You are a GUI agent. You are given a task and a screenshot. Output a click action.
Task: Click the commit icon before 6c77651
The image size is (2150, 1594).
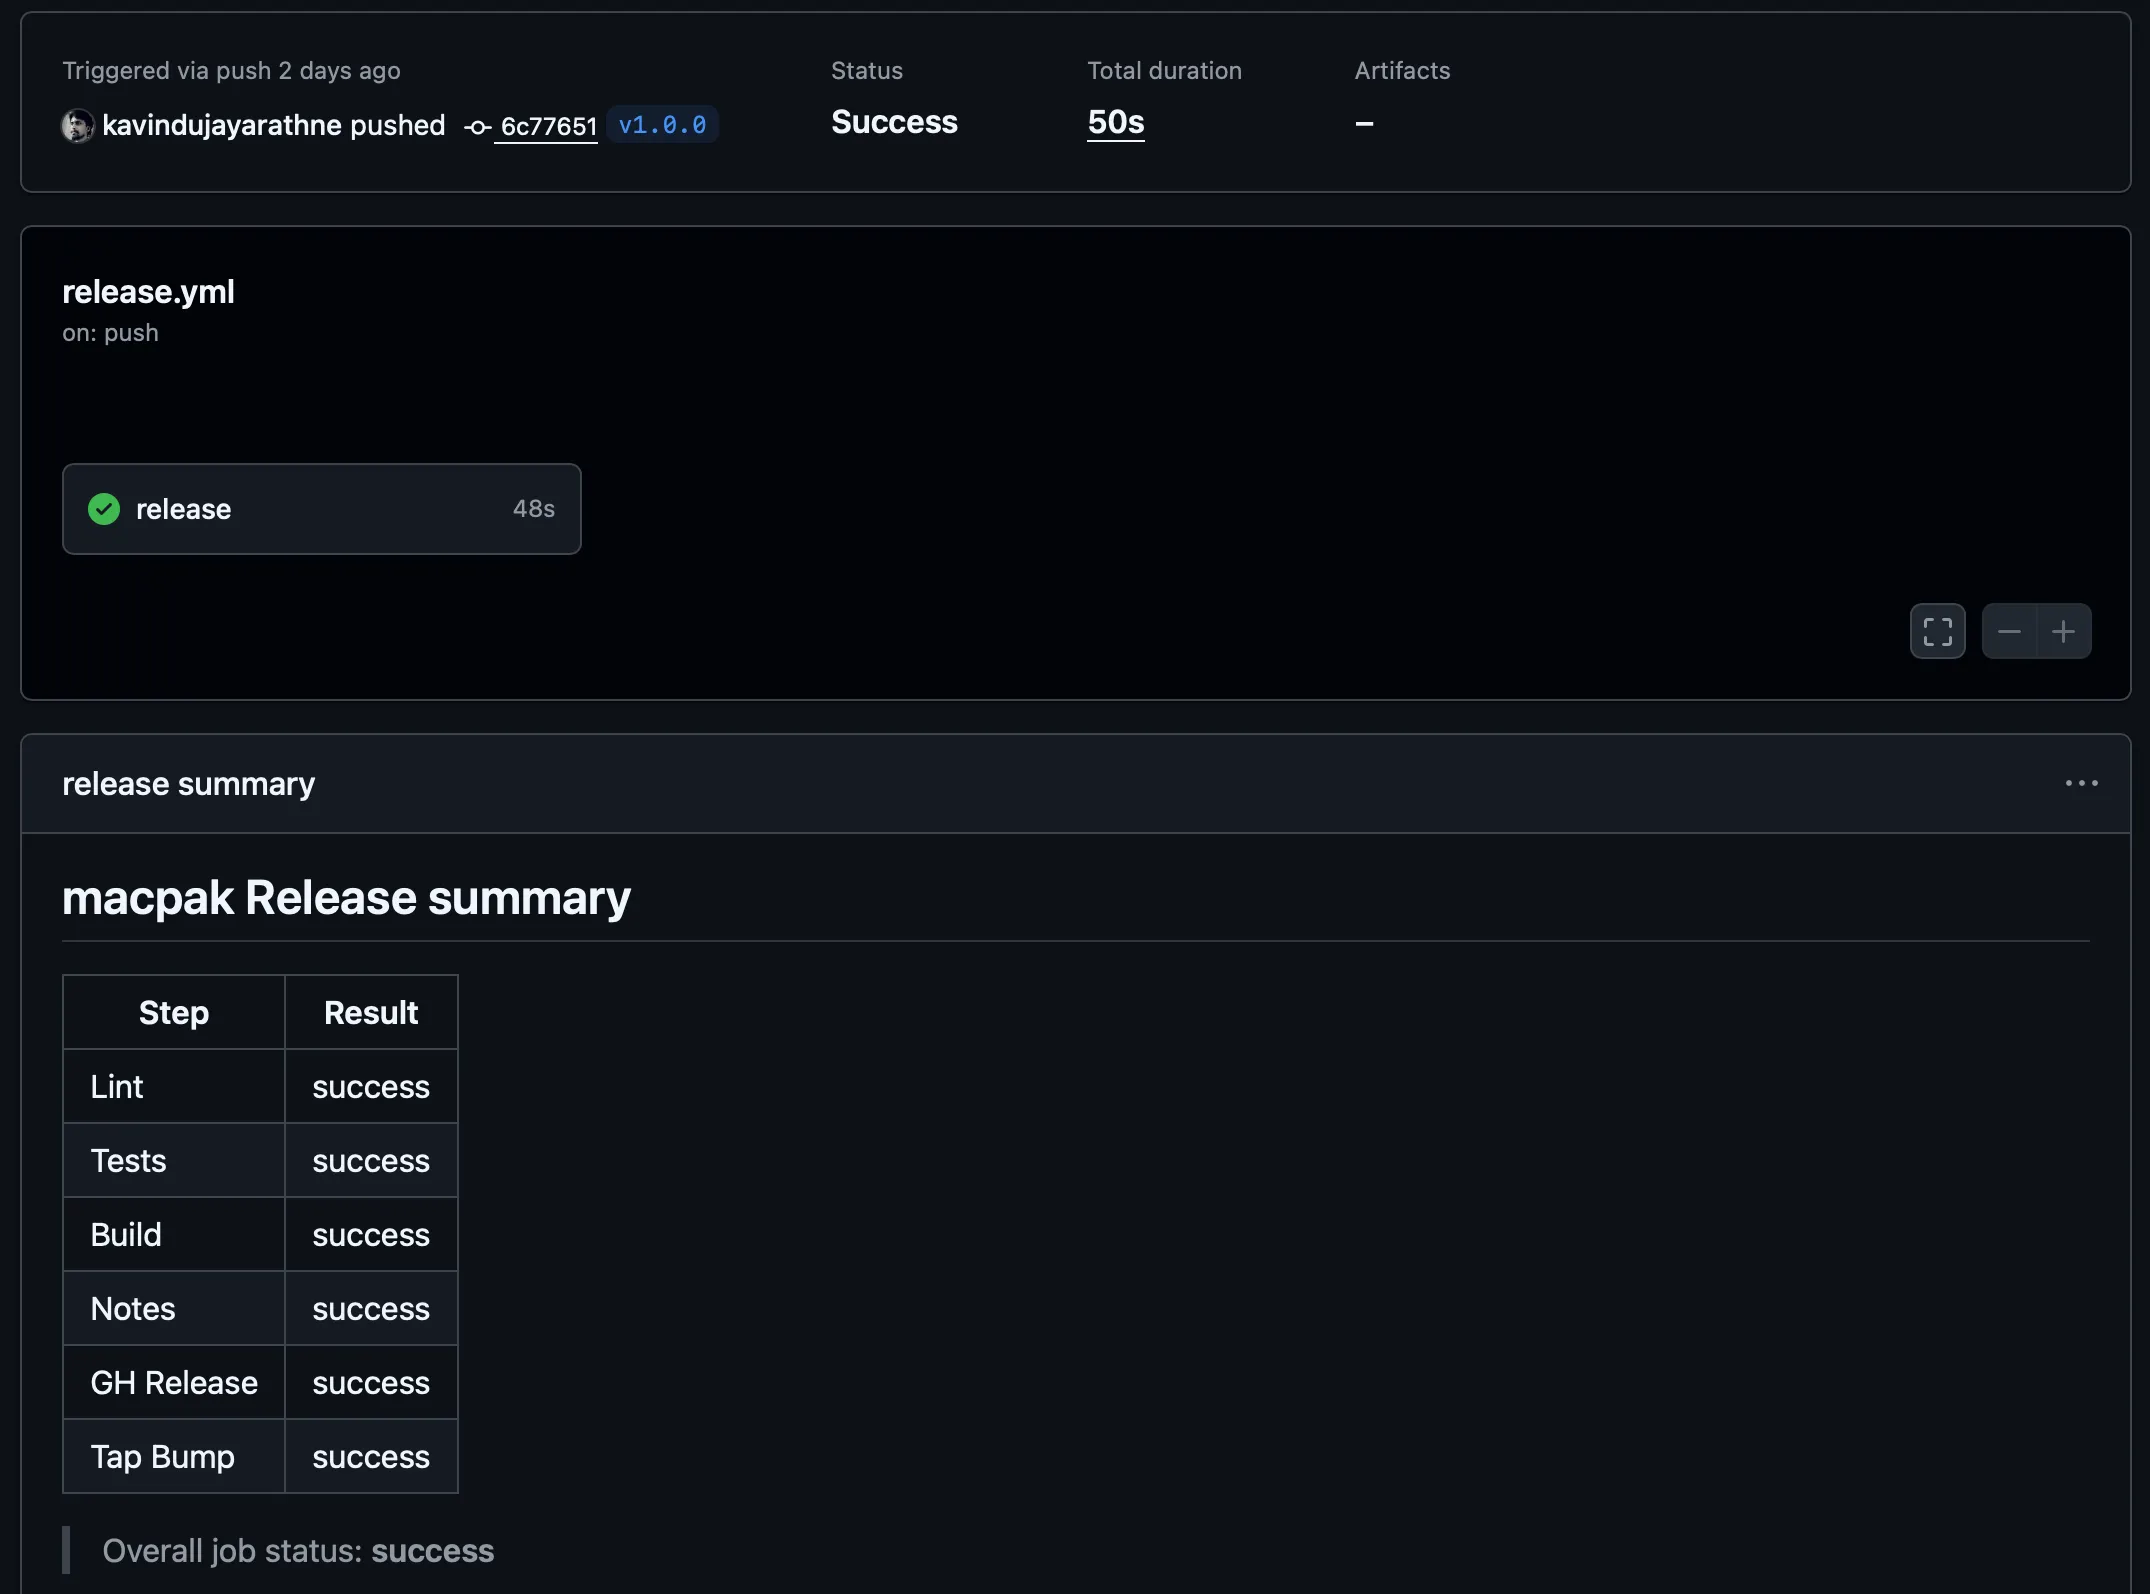click(x=477, y=127)
